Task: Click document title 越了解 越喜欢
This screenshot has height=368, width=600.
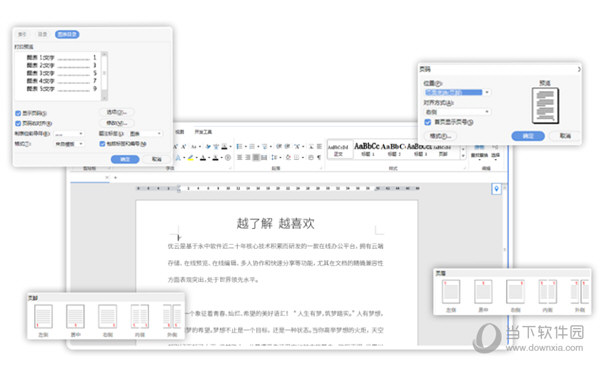Action: 276,223
